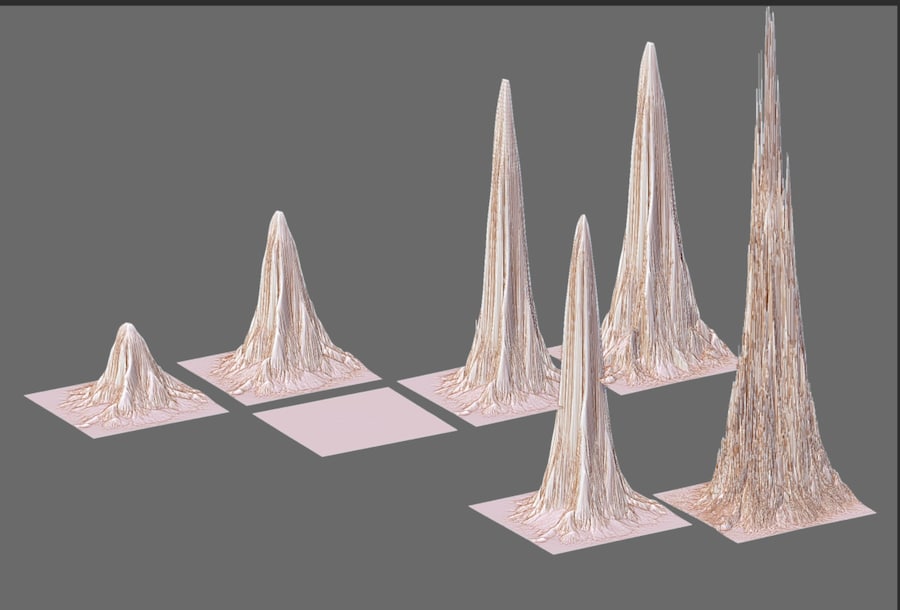Click the rounded top of the back-right peak
900x610 pixels.
(649, 48)
